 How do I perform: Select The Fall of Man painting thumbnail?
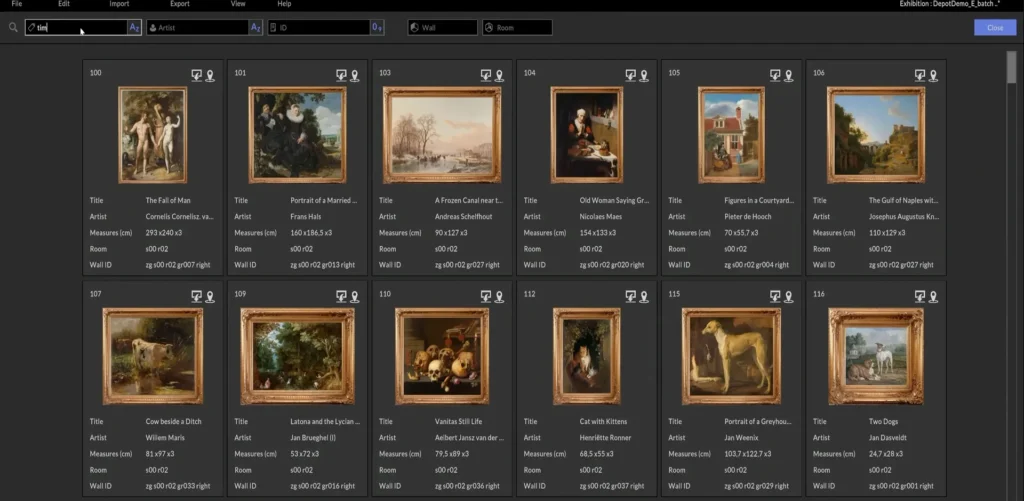tap(153, 135)
